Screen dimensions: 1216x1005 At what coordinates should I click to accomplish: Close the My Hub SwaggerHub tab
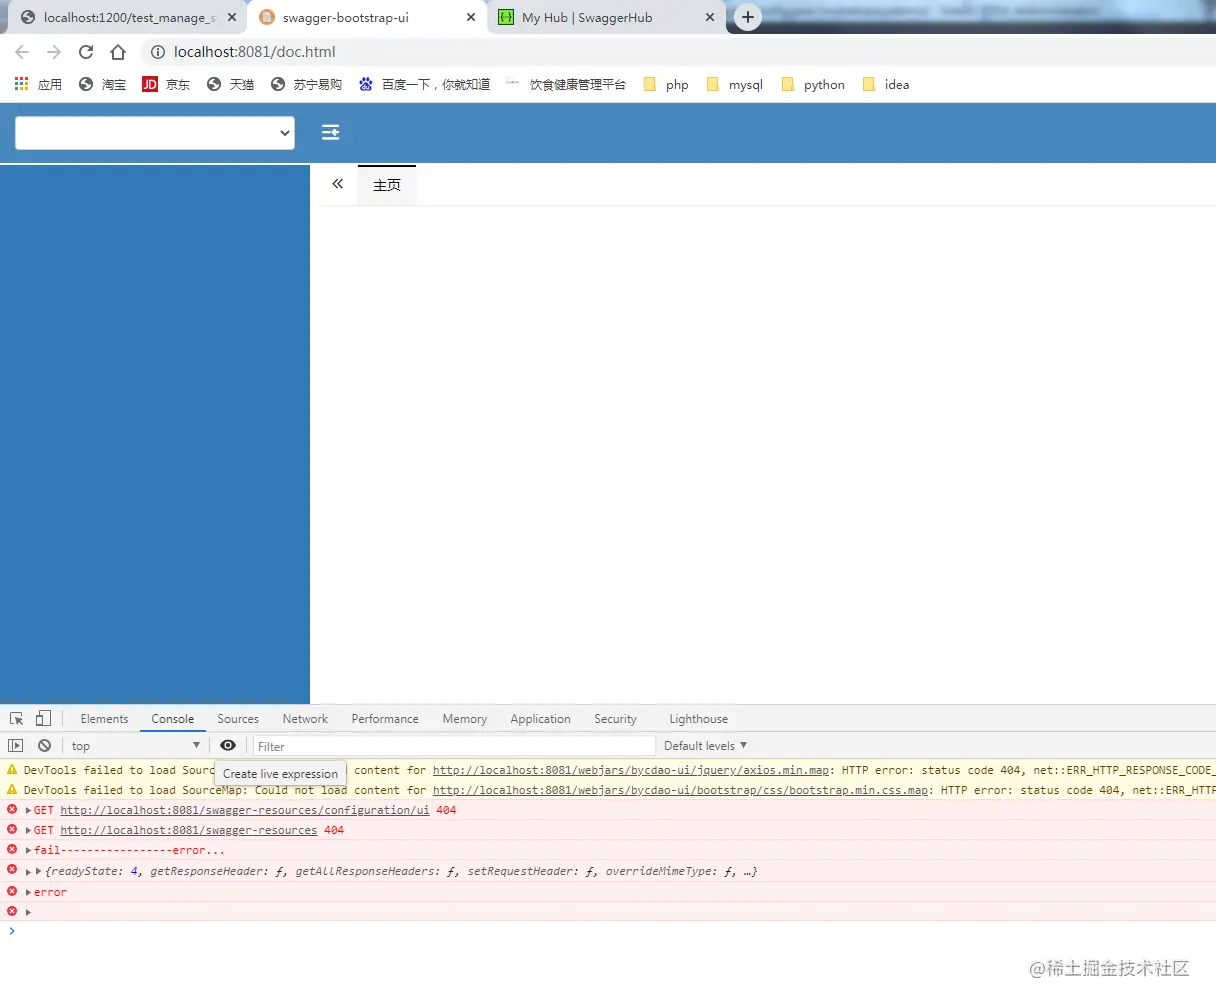pos(710,17)
